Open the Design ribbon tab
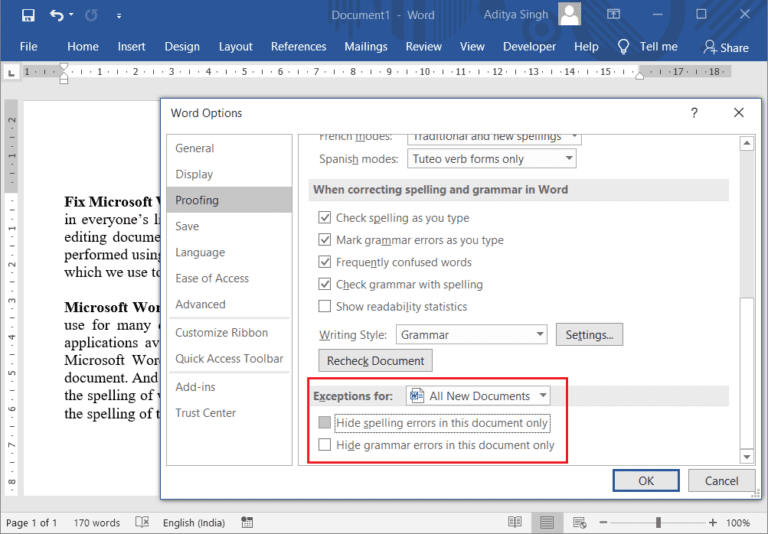The width and height of the screenshot is (768, 534). pos(182,47)
